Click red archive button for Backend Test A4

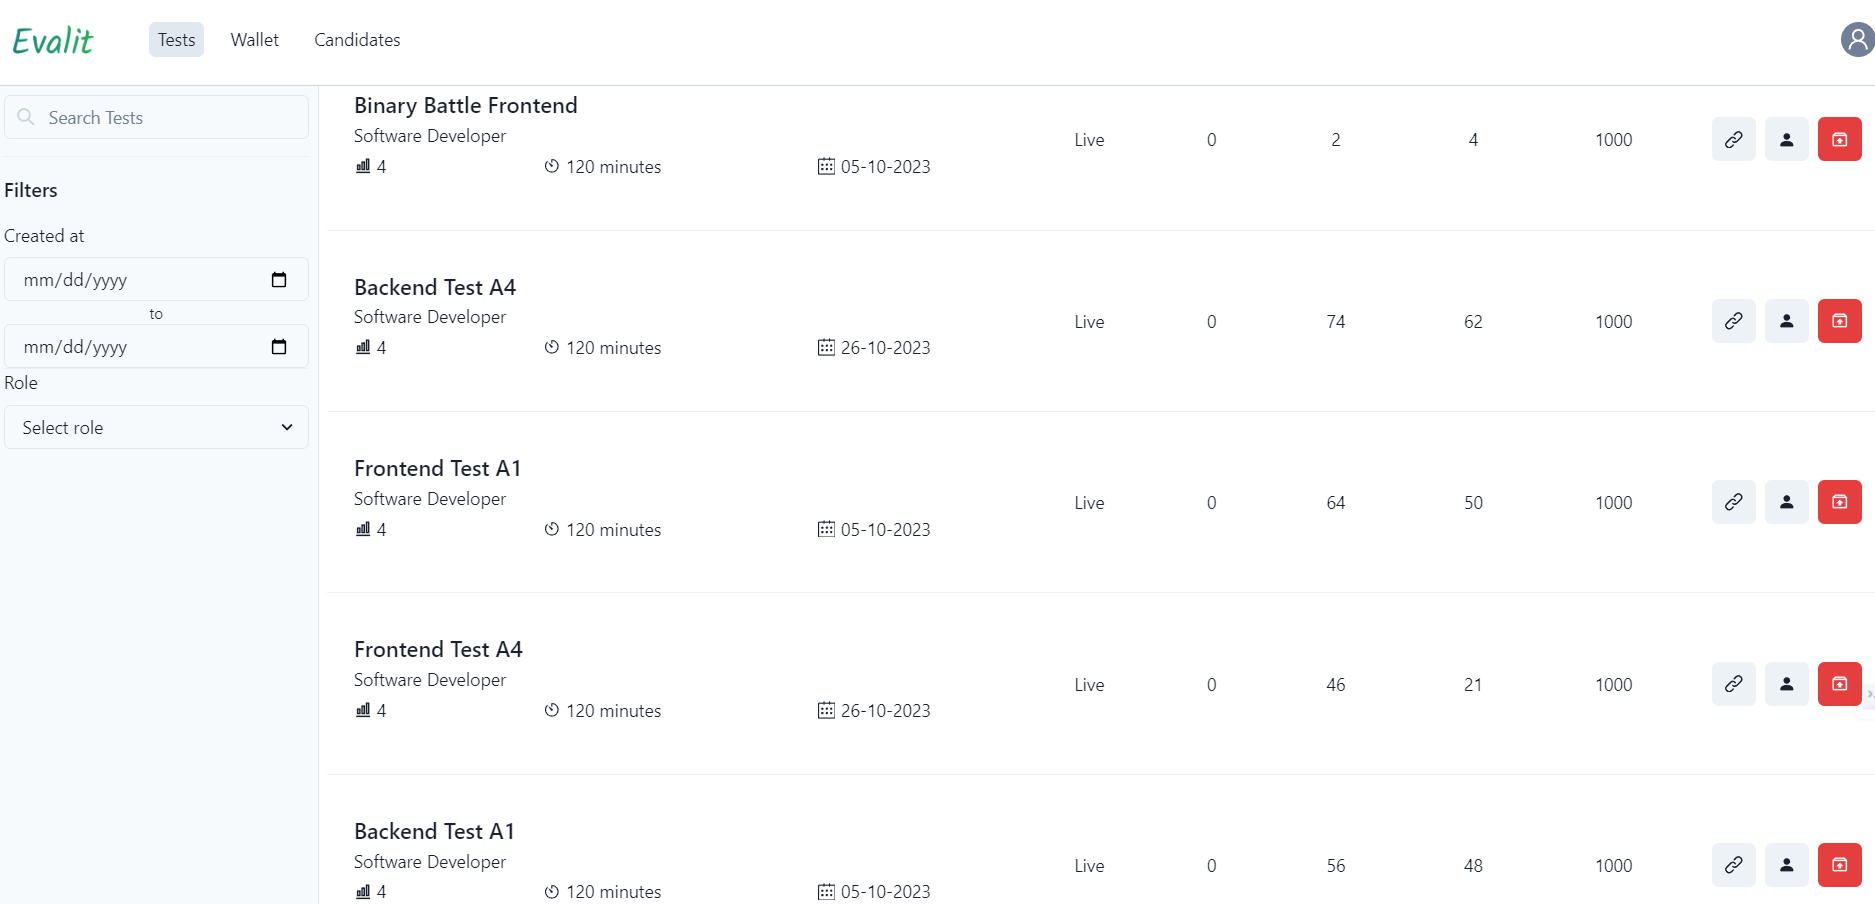point(1839,321)
